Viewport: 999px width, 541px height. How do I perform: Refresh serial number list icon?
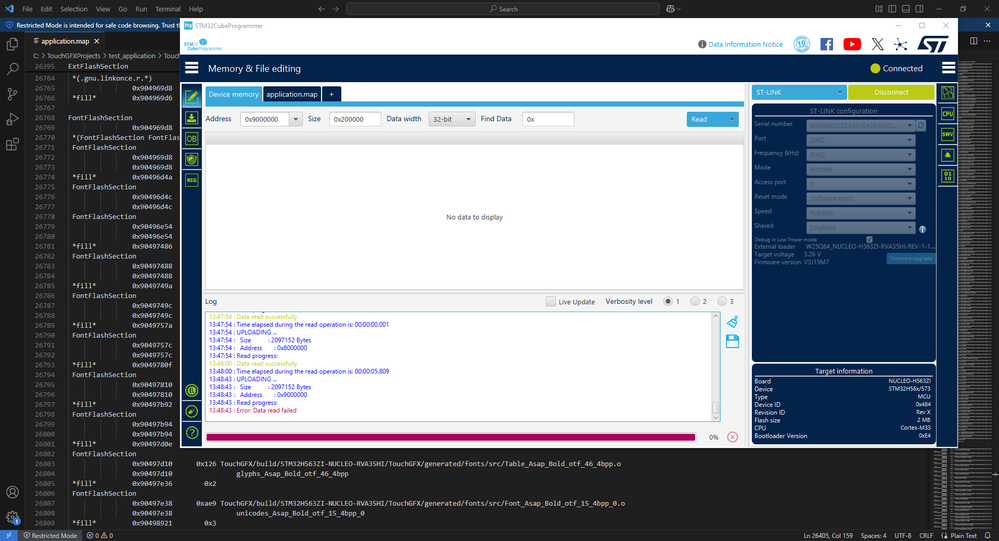tap(921, 126)
